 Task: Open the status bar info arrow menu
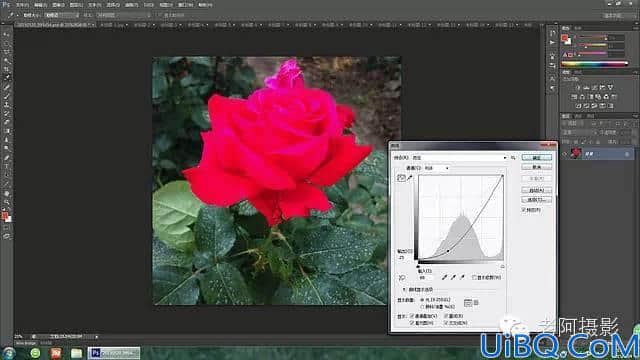(97, 337)
